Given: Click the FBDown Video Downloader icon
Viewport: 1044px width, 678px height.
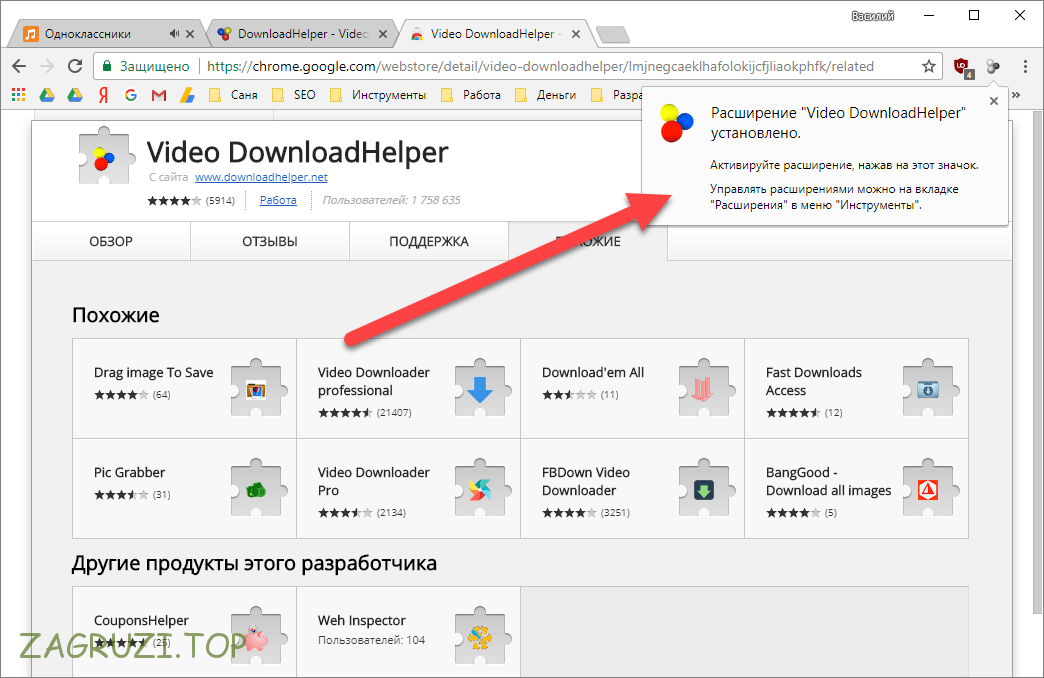Looking at the screenshot, I should coord(706,490).
